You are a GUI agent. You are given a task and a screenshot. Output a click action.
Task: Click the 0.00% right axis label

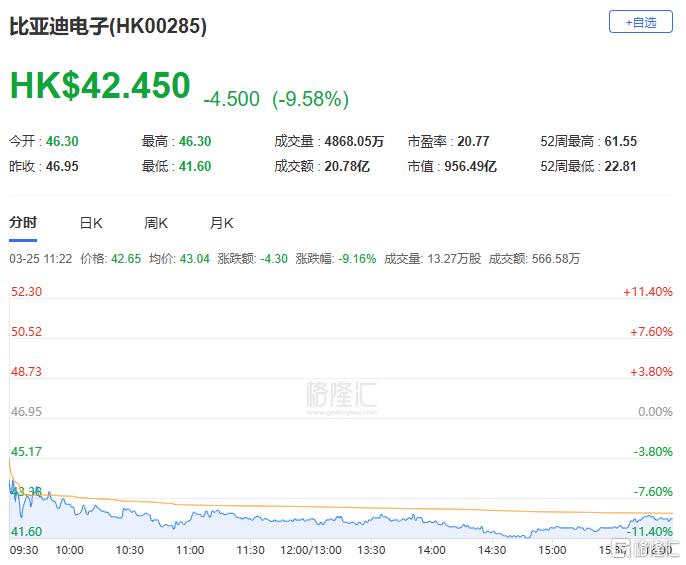click(655, 411)
